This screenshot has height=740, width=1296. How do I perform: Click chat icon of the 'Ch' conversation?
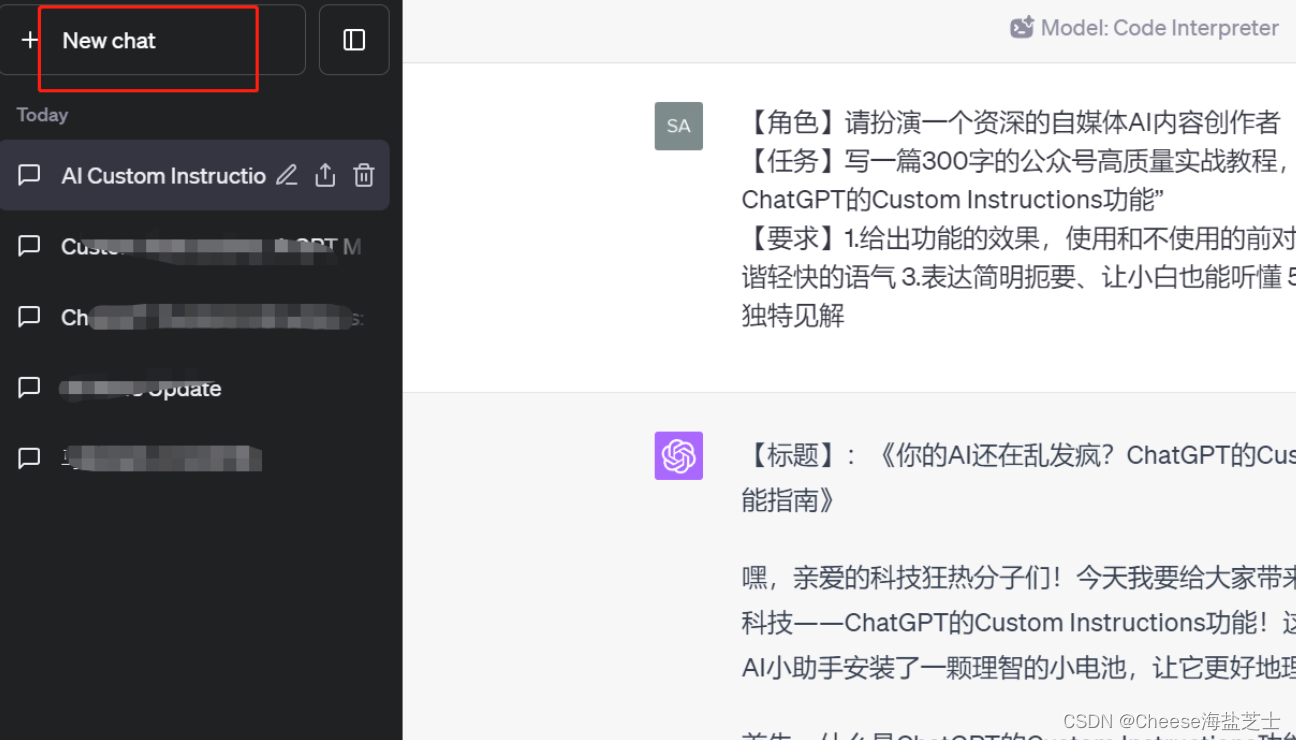[x=30, y=317]
